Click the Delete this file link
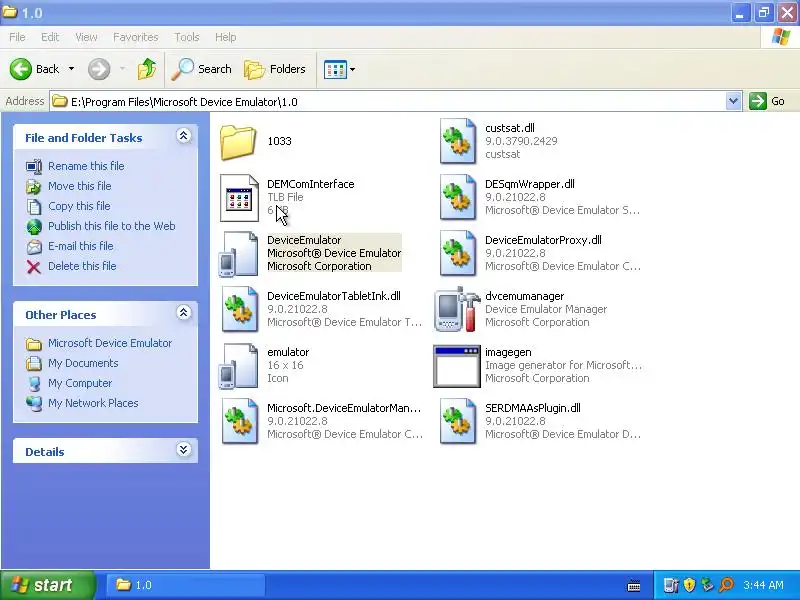 point(82,266)
